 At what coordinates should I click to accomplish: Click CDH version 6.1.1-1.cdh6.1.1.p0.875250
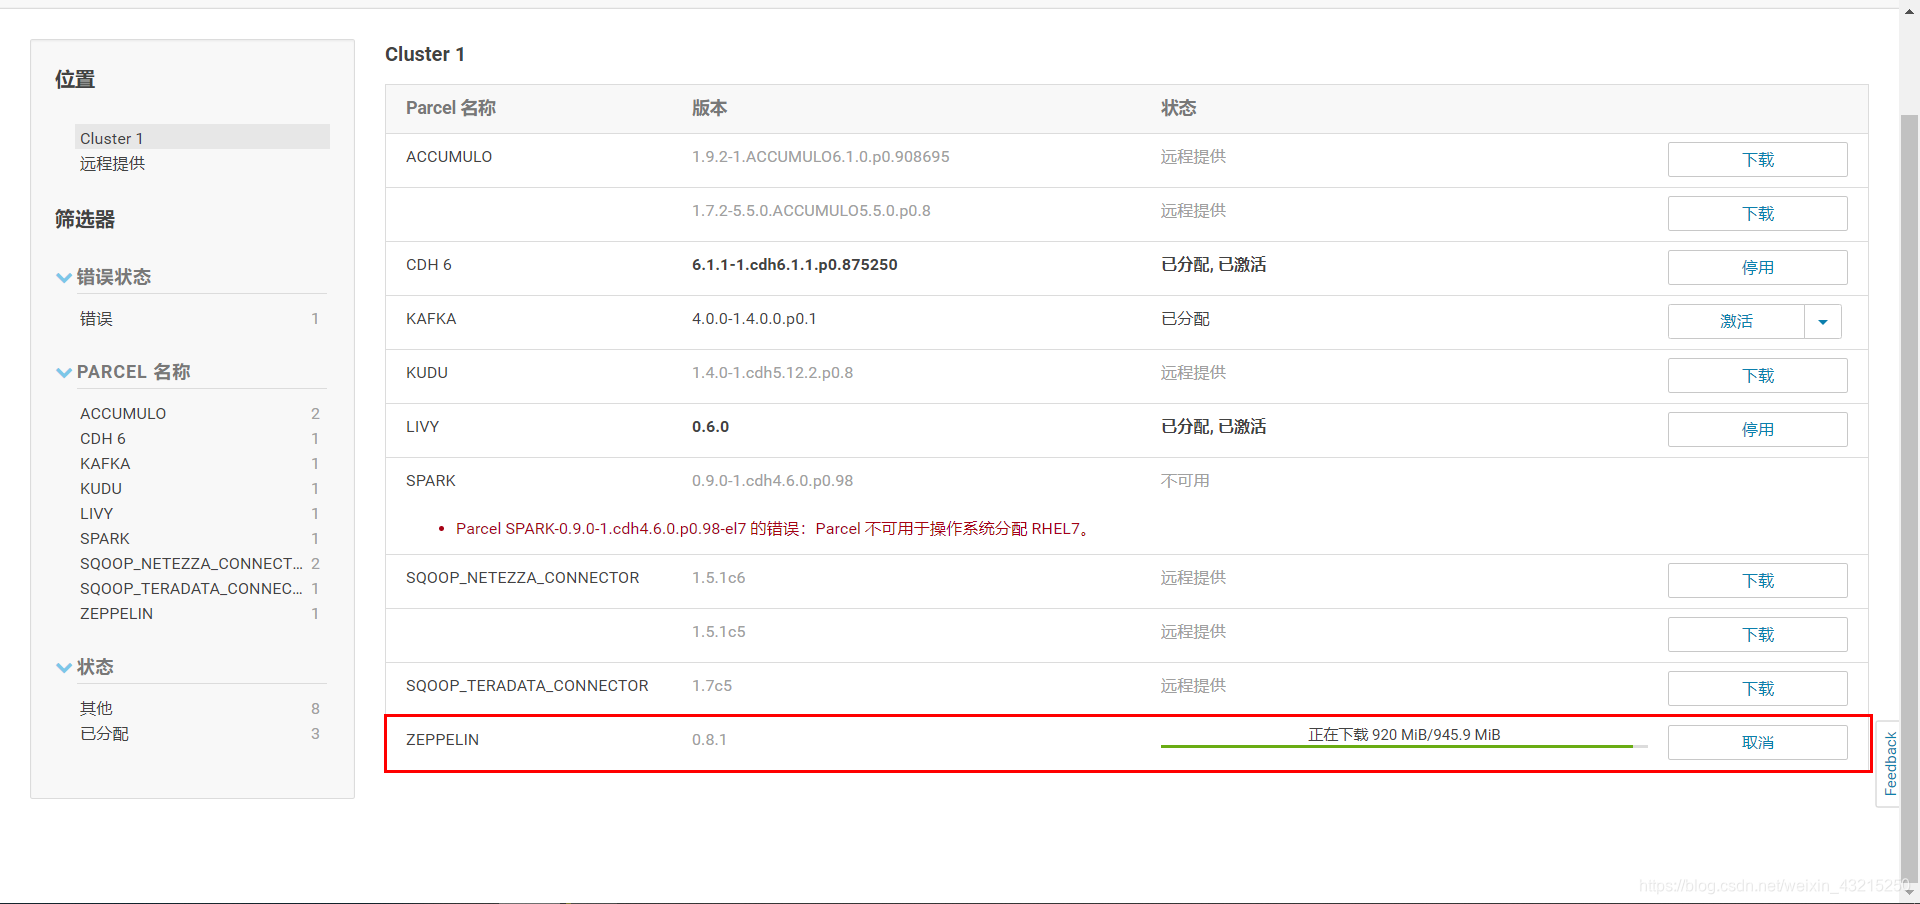pyautogui.click(x=795, y=265)
